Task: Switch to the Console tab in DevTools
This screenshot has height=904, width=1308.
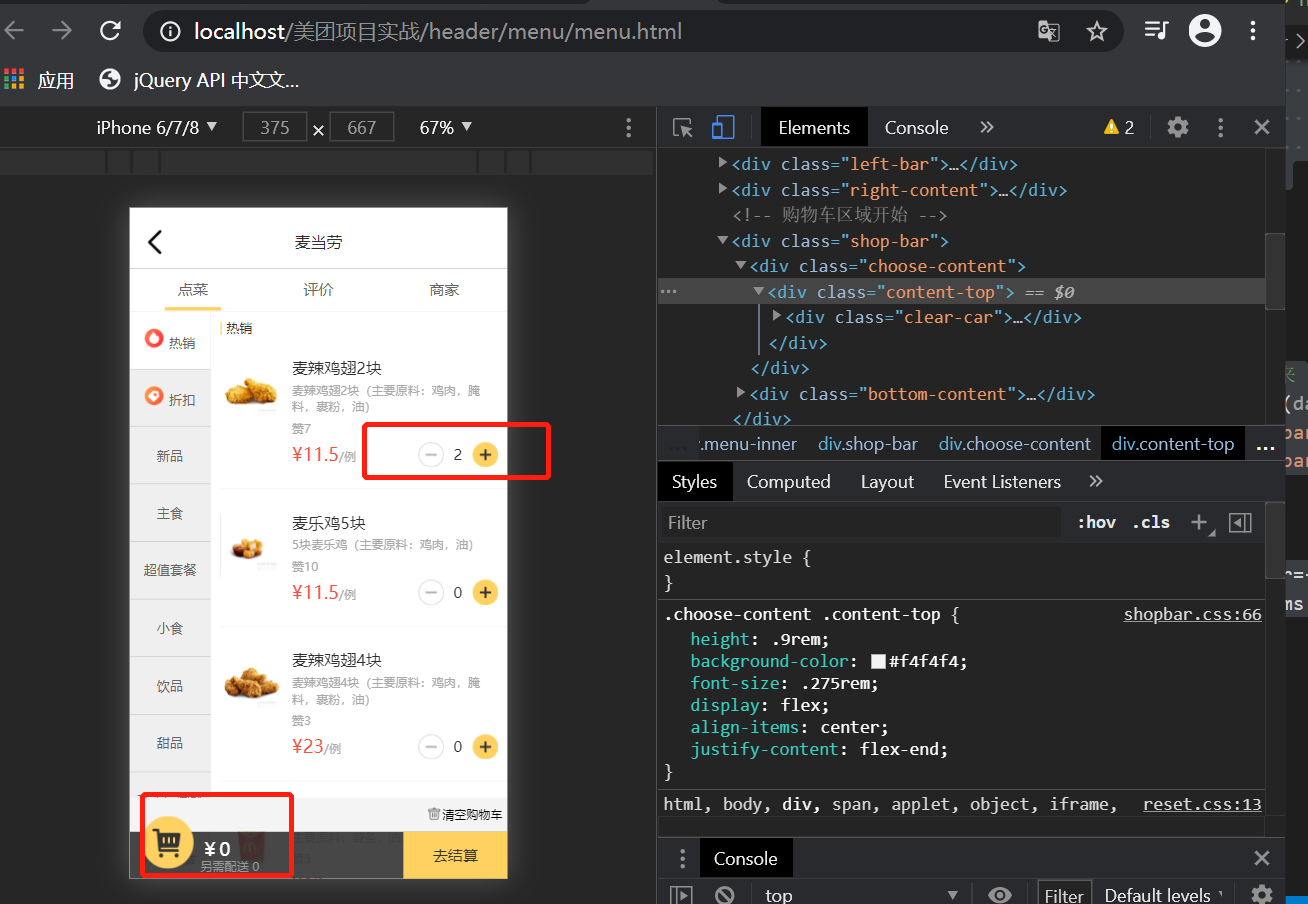Action: [916, 128]
